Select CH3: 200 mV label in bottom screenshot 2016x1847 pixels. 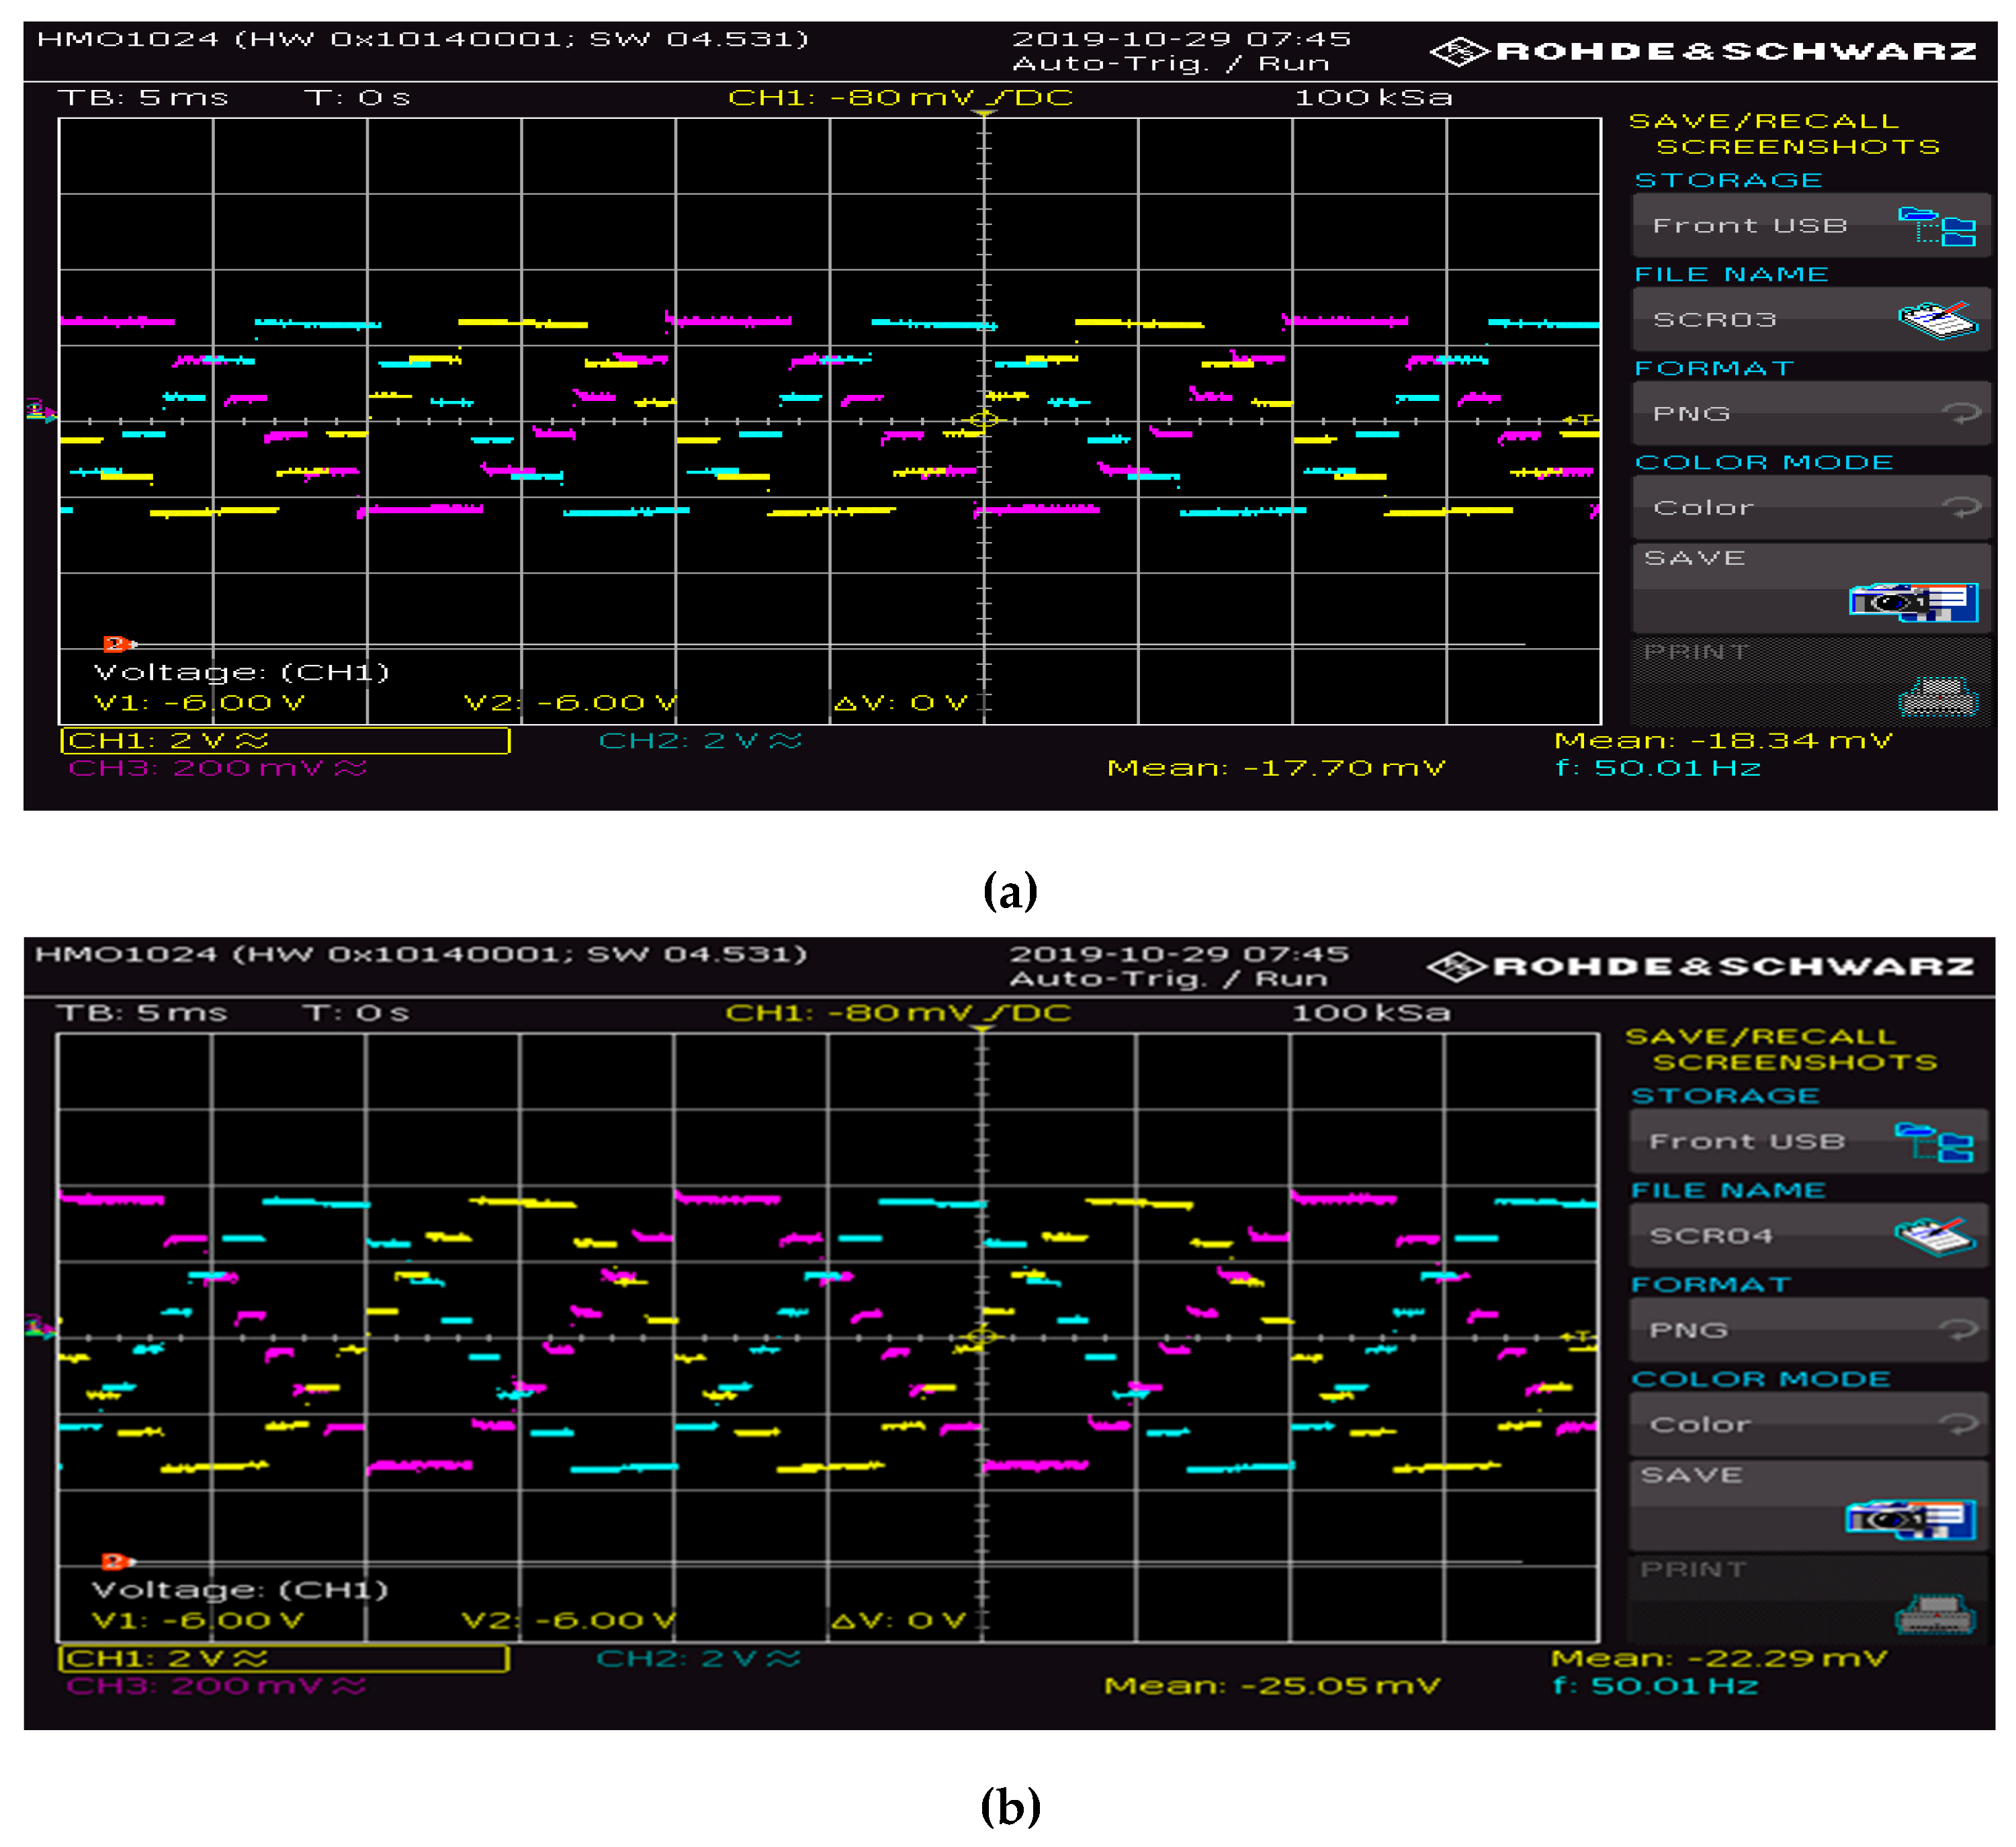point(216,1686)
